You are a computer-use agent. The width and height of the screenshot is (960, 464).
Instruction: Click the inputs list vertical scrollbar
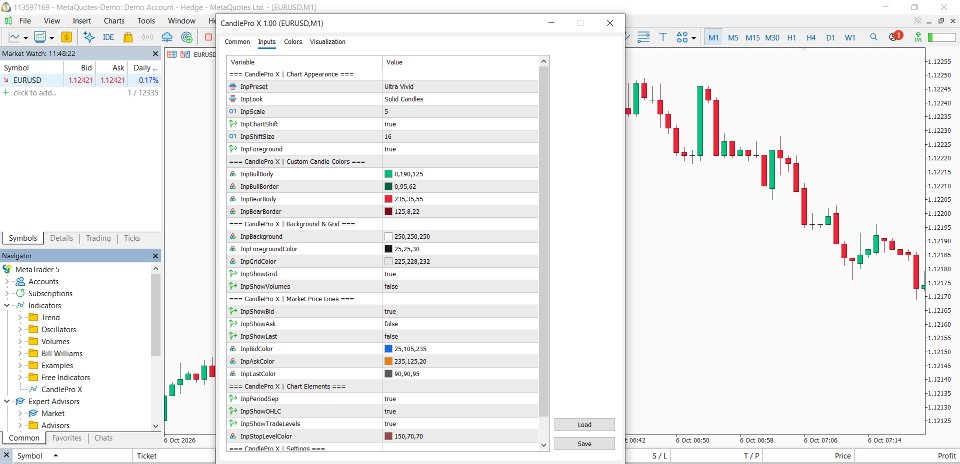pos(544,242)
